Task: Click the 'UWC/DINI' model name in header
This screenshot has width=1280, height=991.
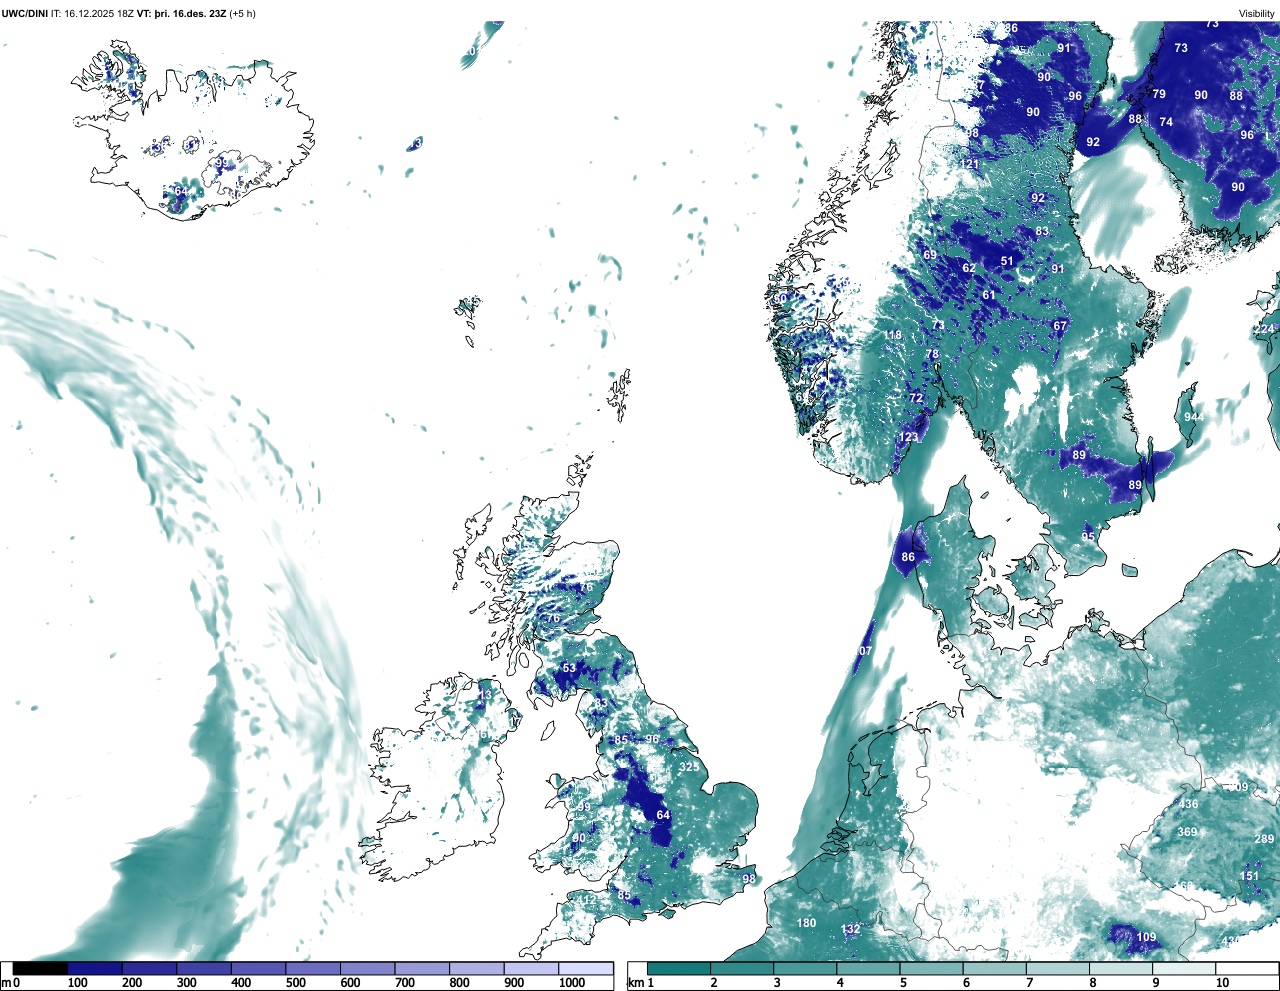Action: pyautogui.click(x=25, y=14)
